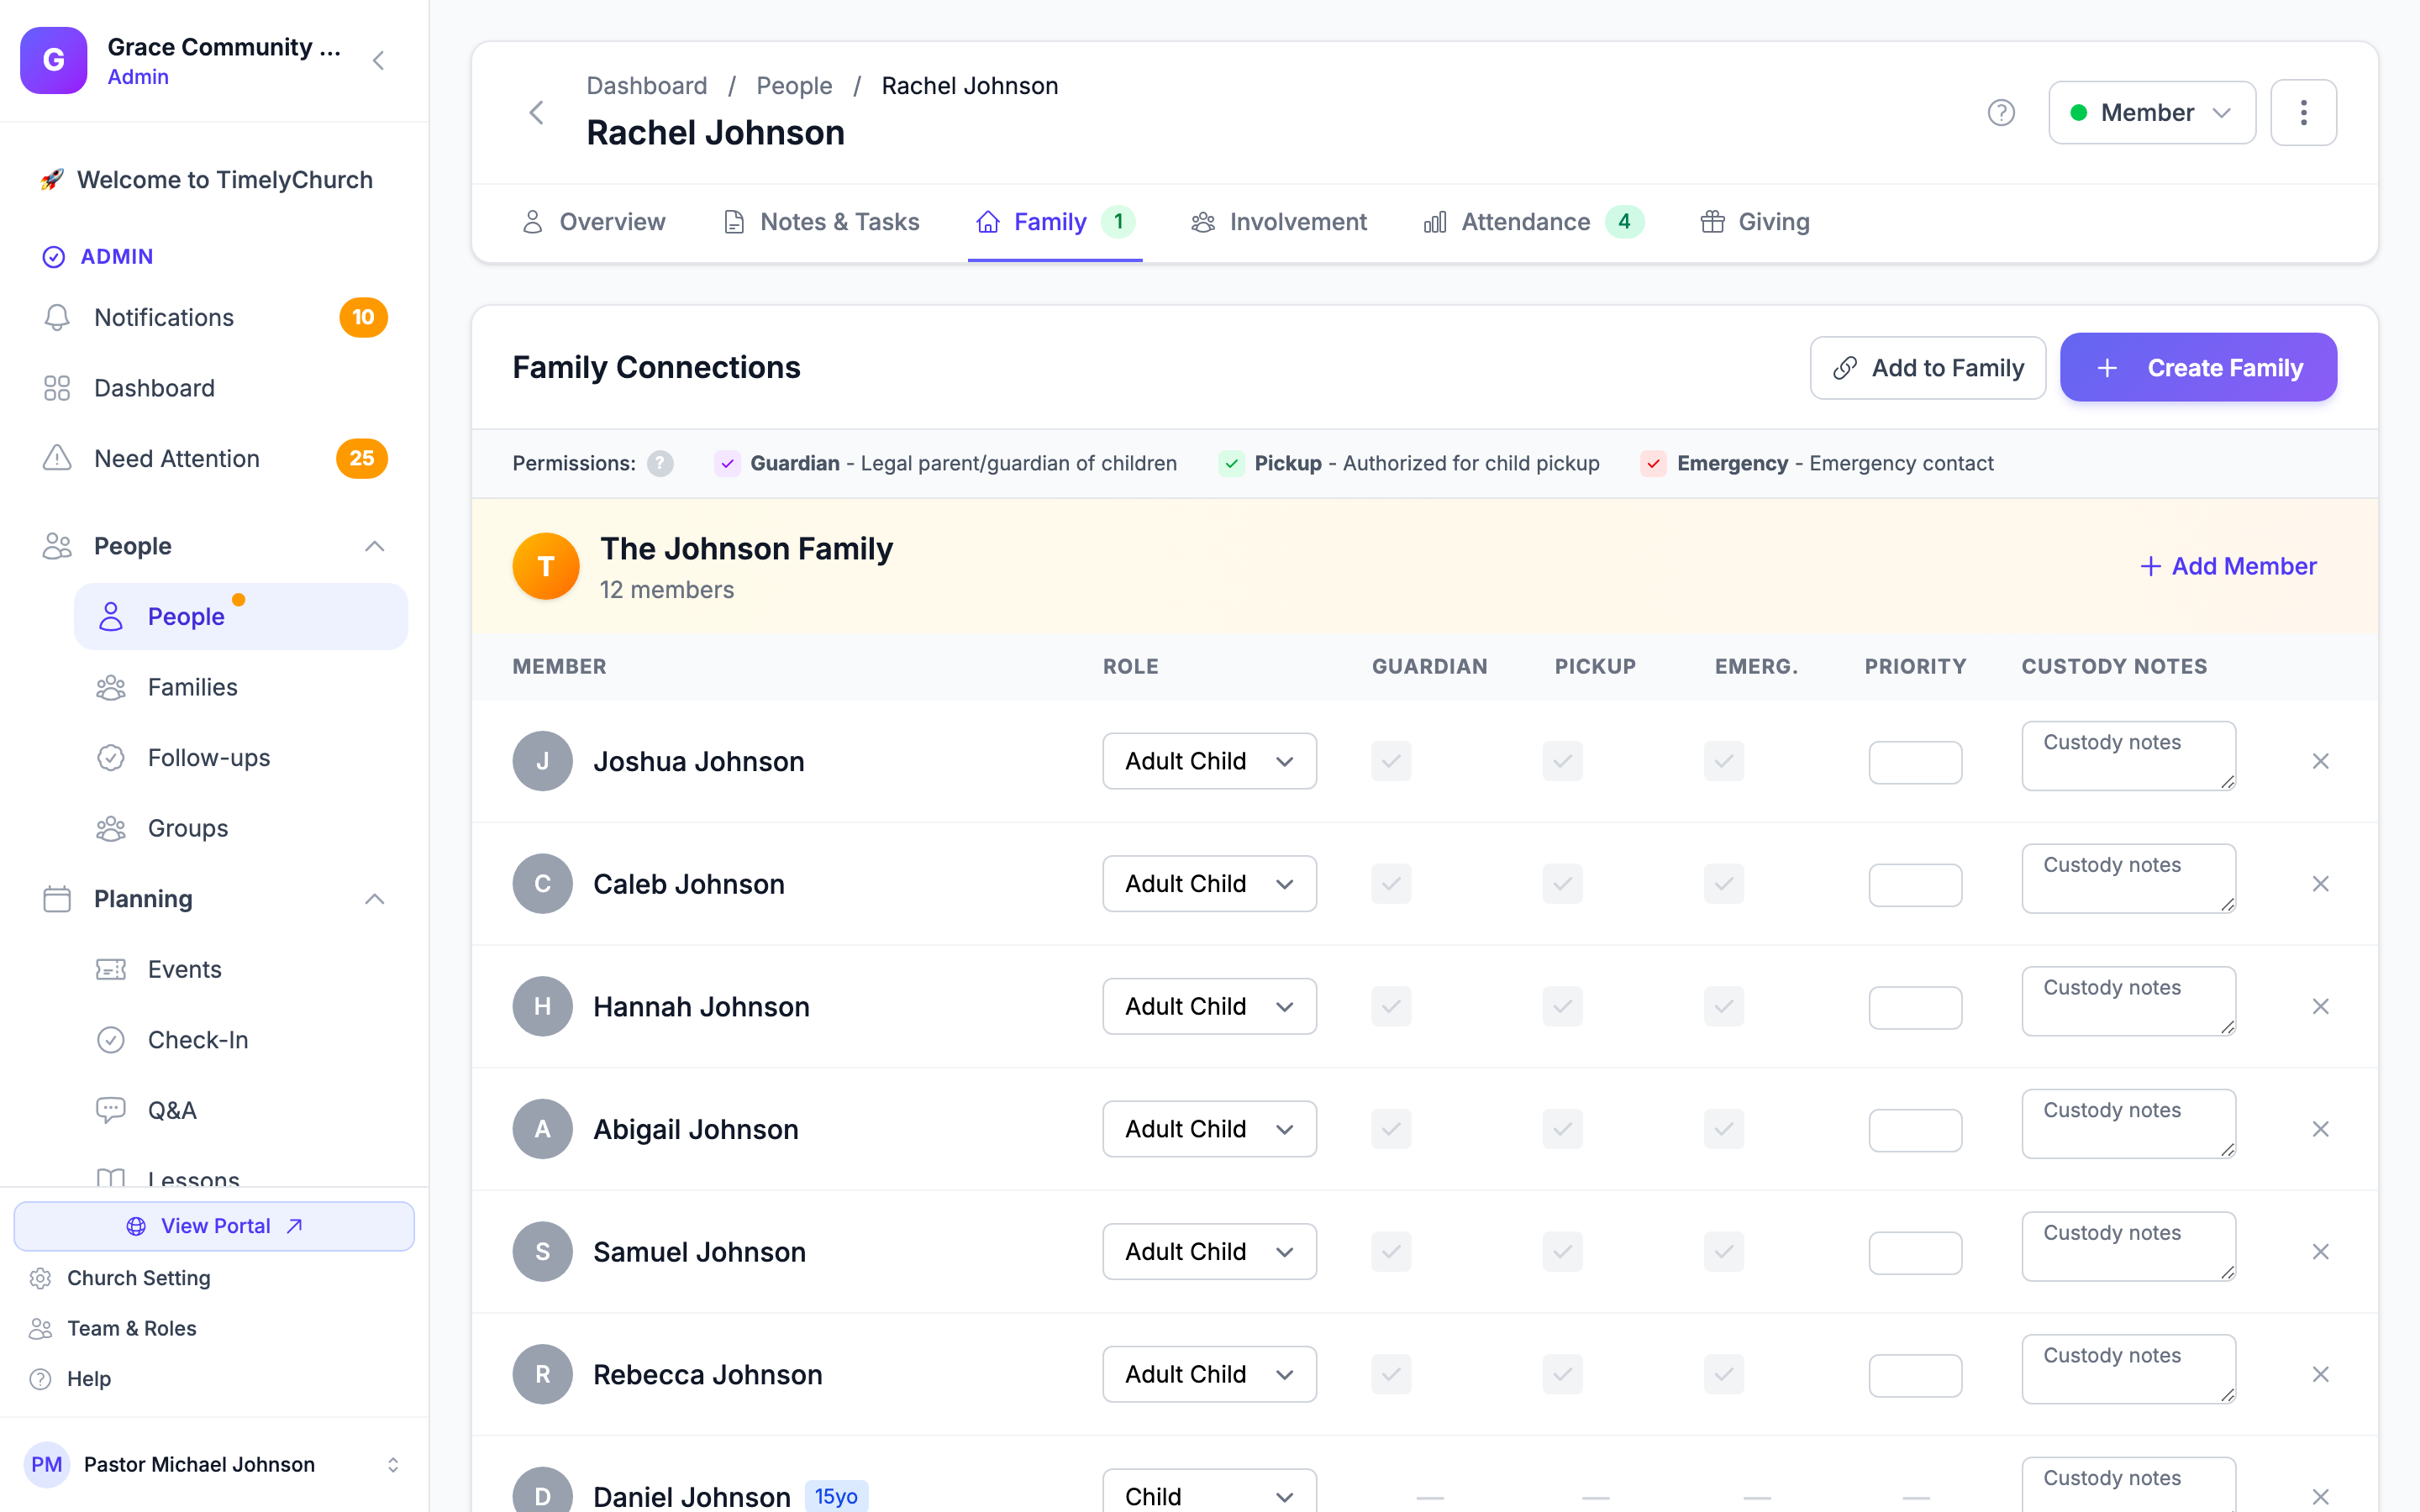The height and width of the screenshot is (1512, 2420).
Task: Click the Dashboard breadcrumb link
Action: (x=647, y=86)
